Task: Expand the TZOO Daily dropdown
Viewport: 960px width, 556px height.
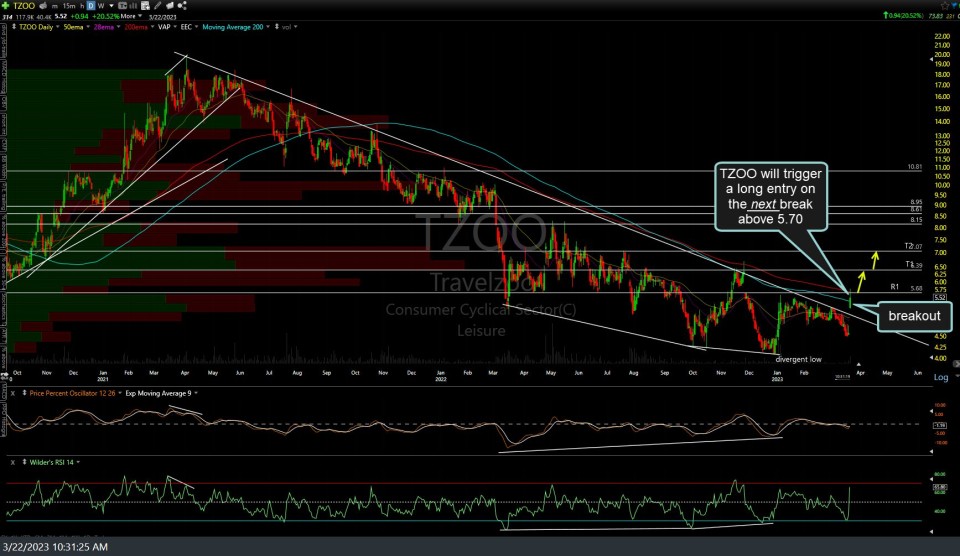Action: coord(31,26)
